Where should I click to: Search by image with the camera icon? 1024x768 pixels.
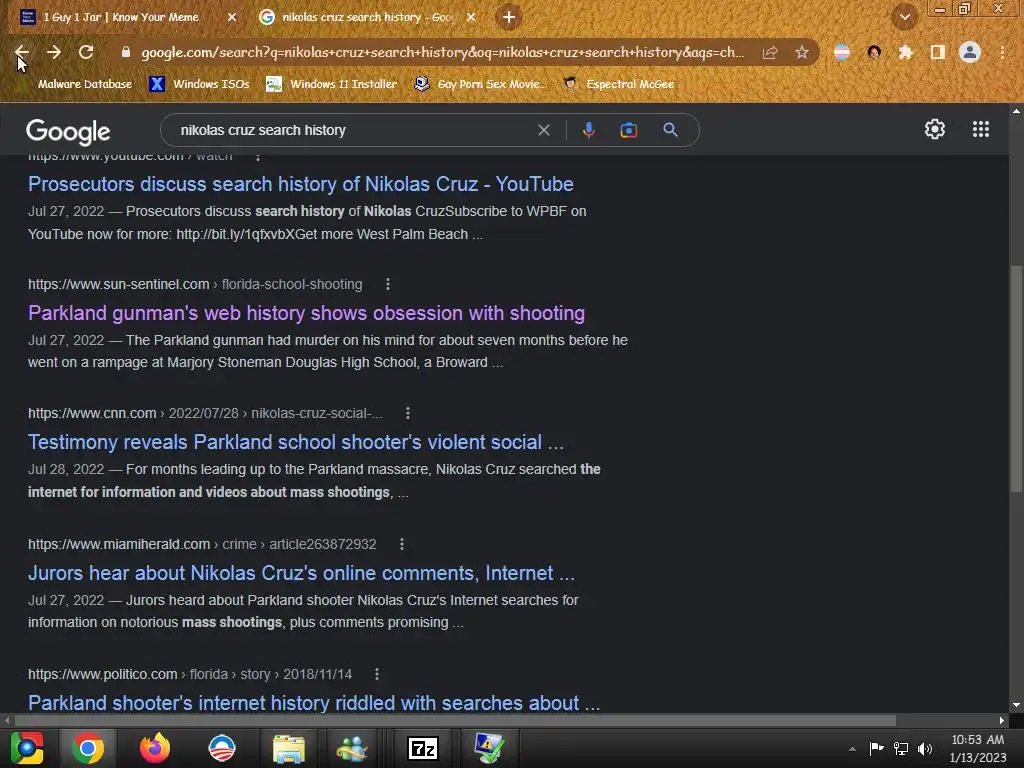click(x=628, y=130)
